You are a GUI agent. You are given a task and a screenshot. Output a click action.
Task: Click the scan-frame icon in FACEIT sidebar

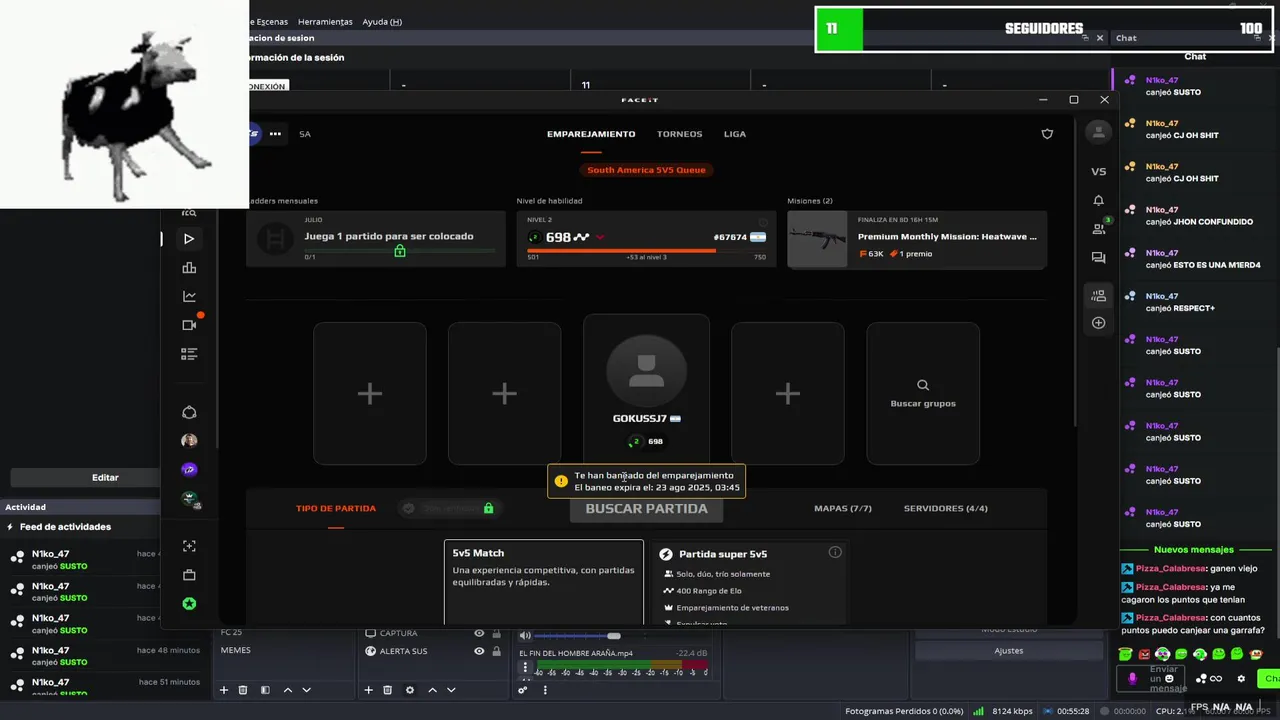[x=189, y=546]
